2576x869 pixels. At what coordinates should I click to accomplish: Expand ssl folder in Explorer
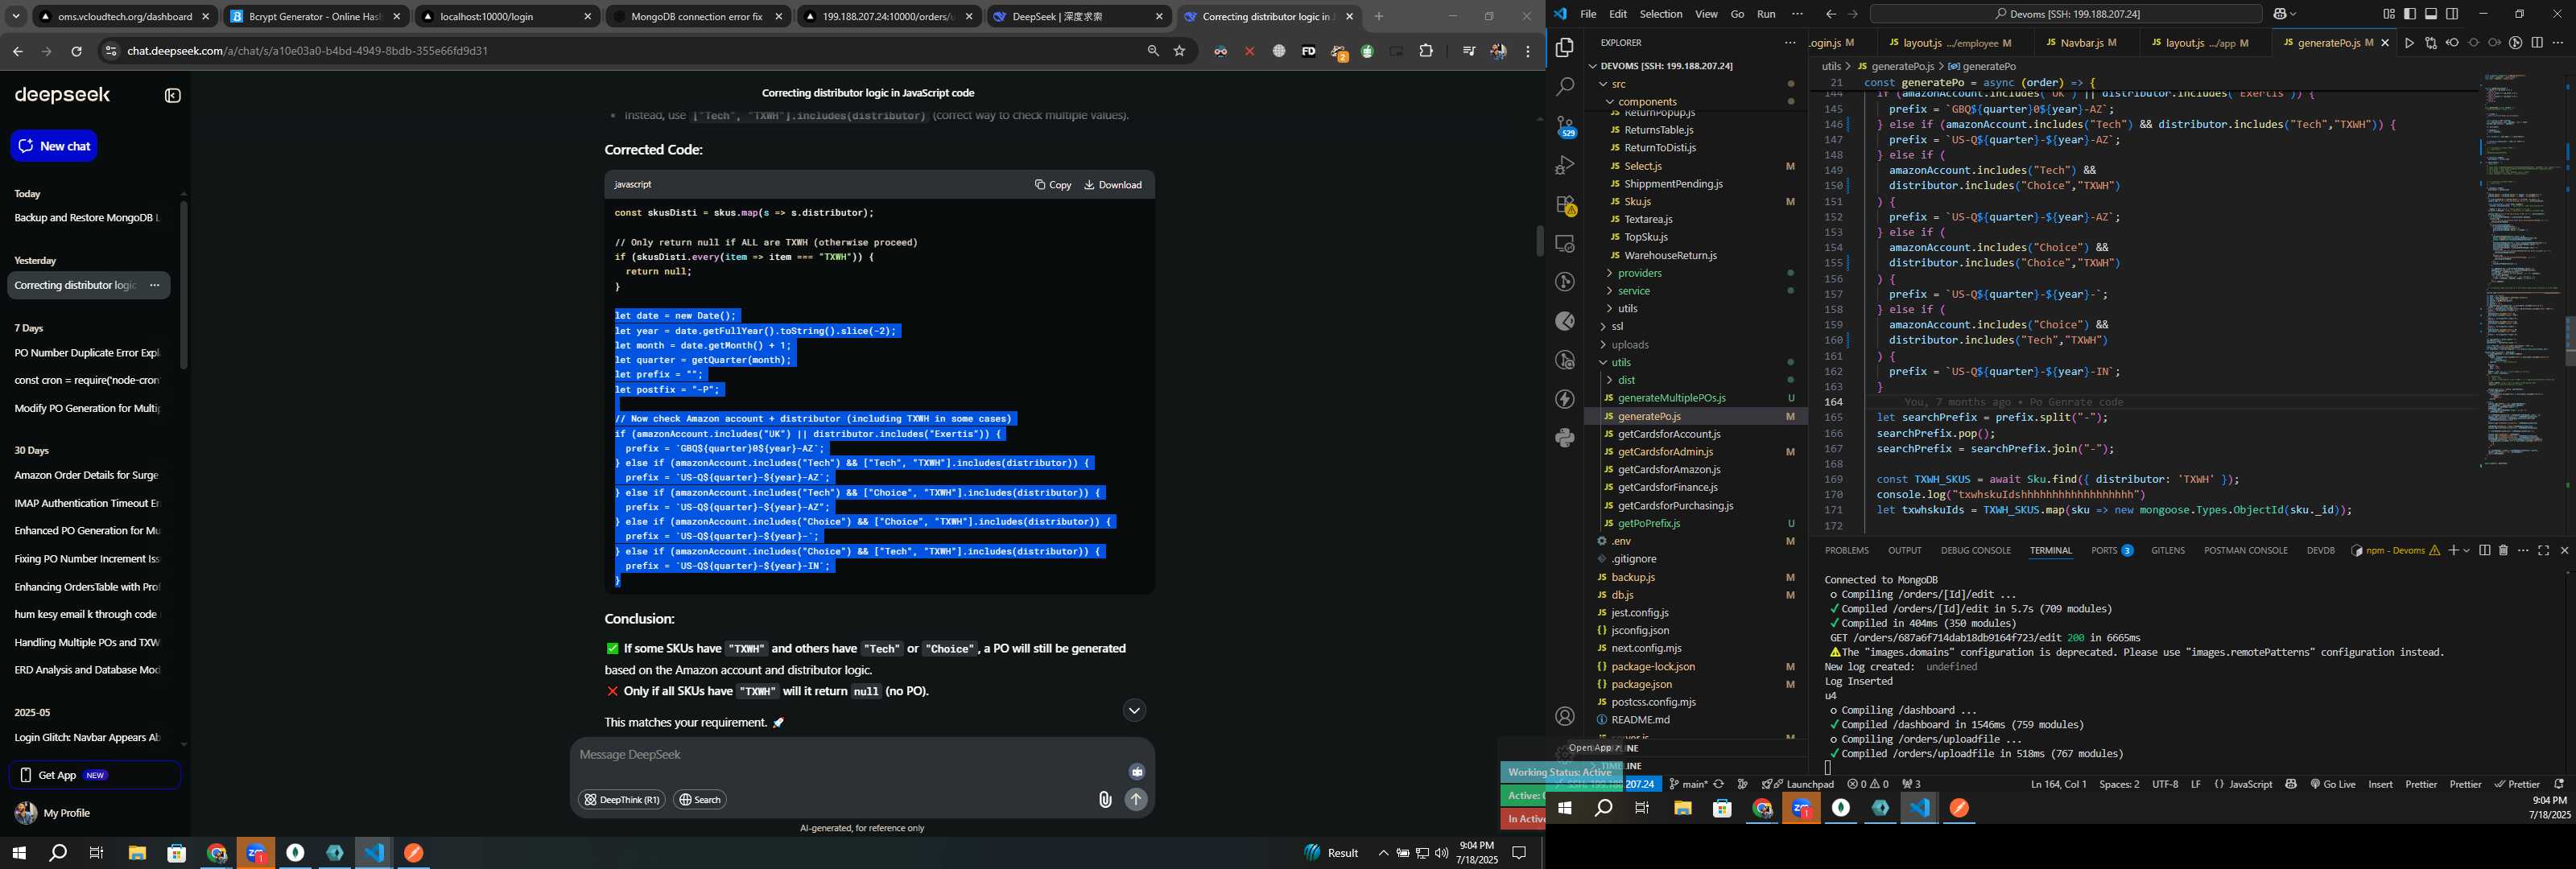pyautogui.click(x=1604, y=326)
